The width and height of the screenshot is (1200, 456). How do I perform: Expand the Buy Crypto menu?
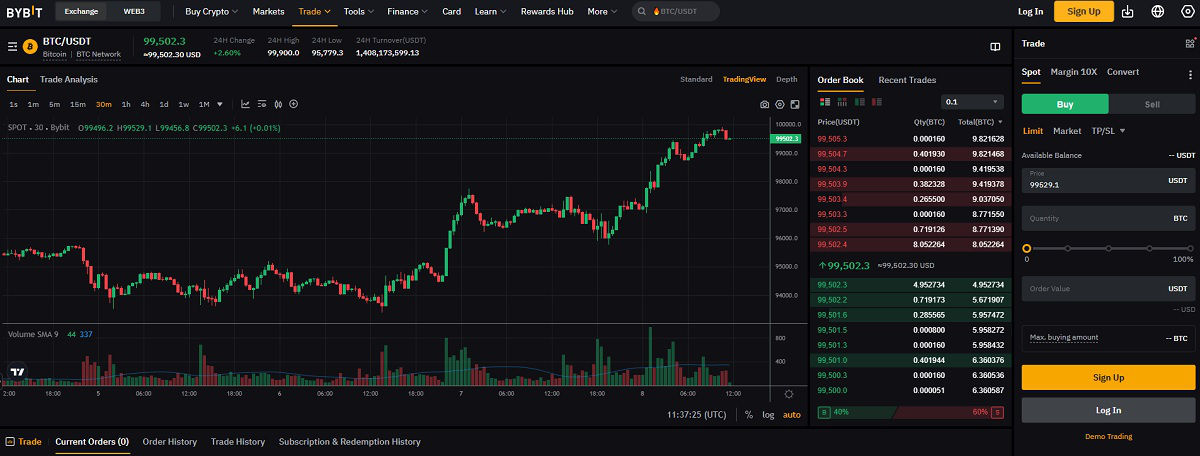coord(212,12)
